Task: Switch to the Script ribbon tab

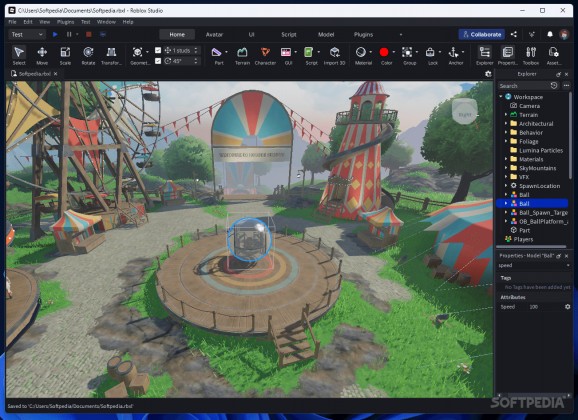Action: tap(289, 34)
